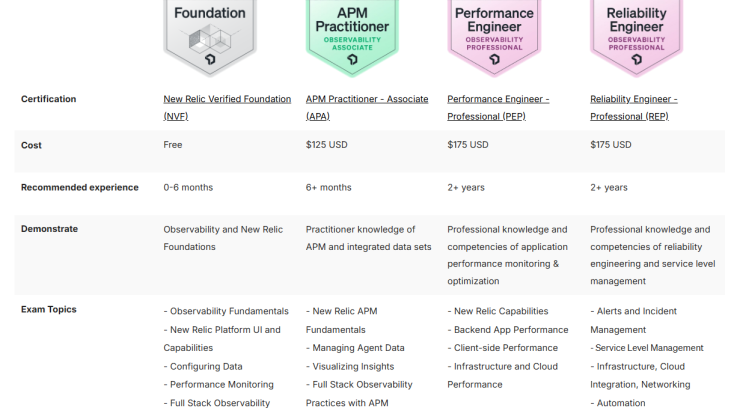
Task: Select the Exam Topics row header
Action: tap(49, 310)
